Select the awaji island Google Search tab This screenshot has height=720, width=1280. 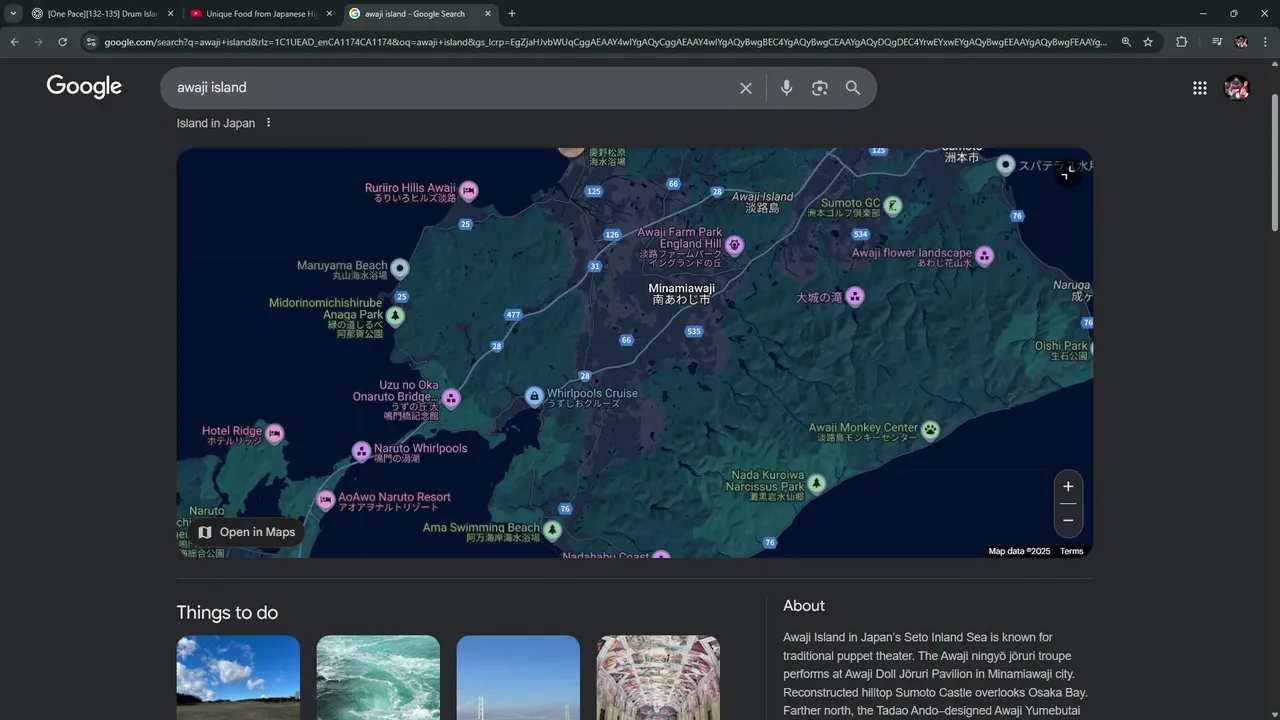[420, 14]
